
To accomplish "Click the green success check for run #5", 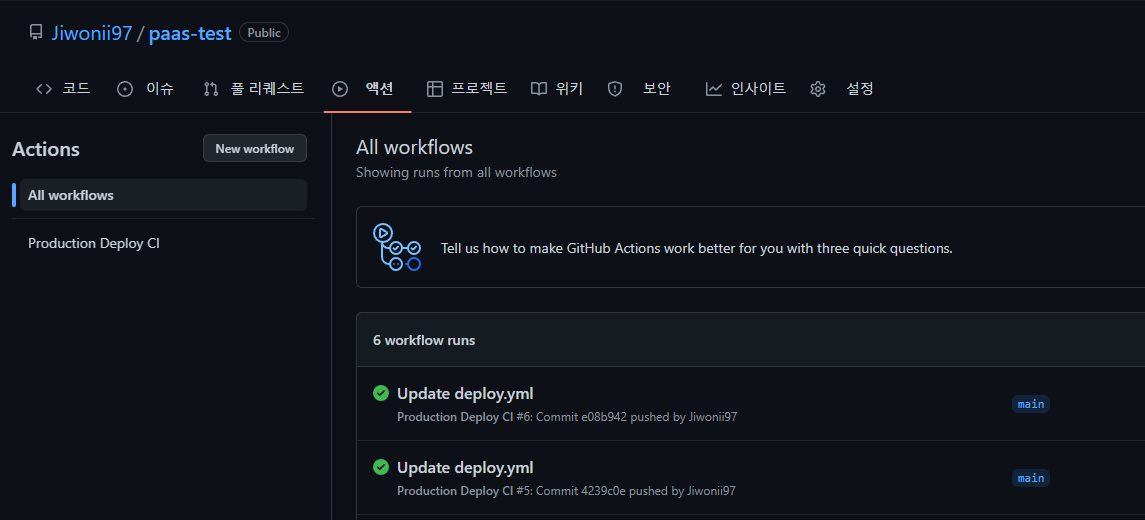I will point(380,467).
